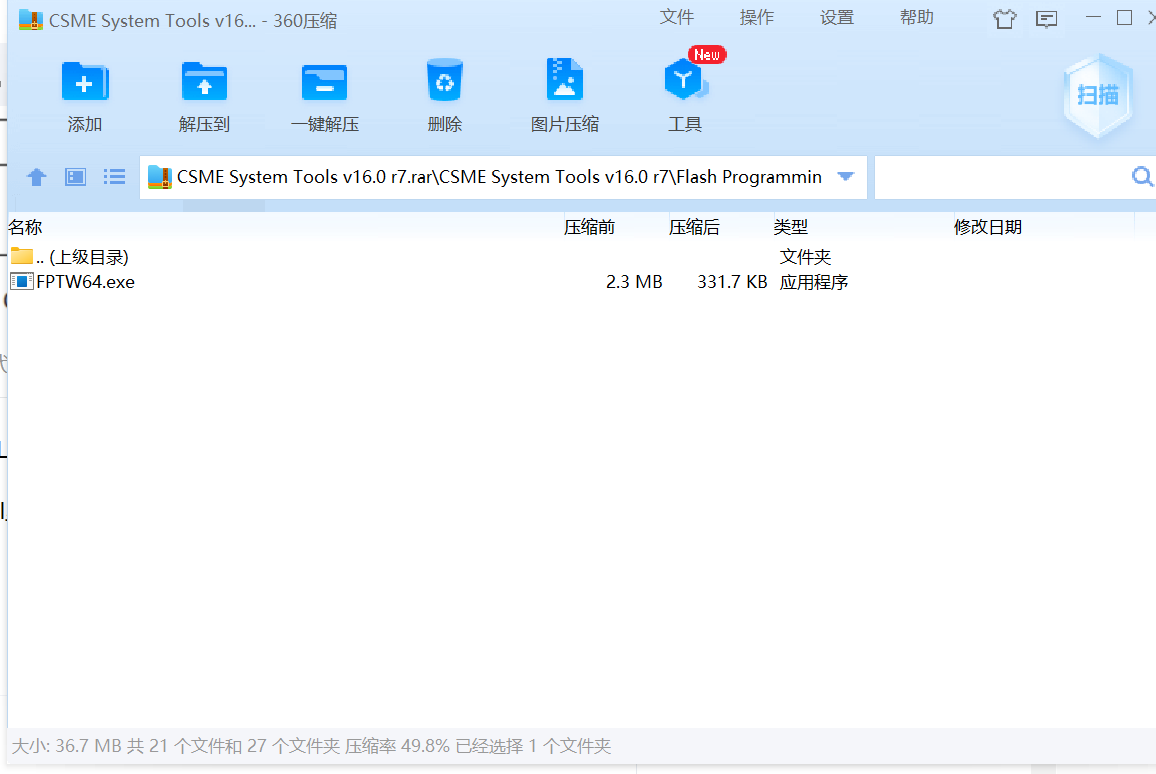Maximize the 360压缩 window
Image resolution: width=1156 pixels, height=774 pixels.
(x=1124, y=18)
